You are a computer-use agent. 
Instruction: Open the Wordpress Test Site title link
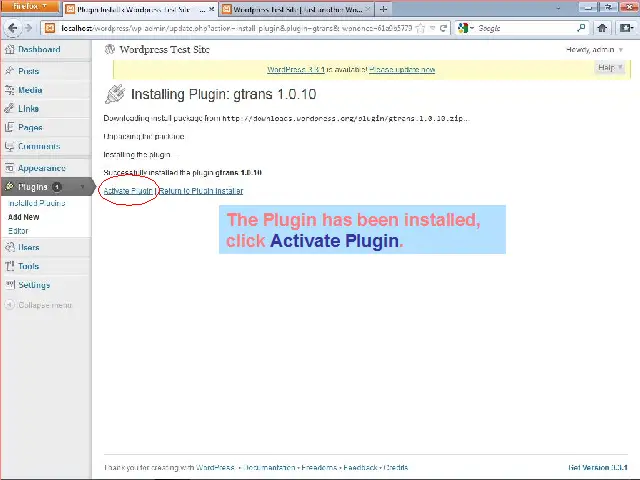[x=164, y=49]
